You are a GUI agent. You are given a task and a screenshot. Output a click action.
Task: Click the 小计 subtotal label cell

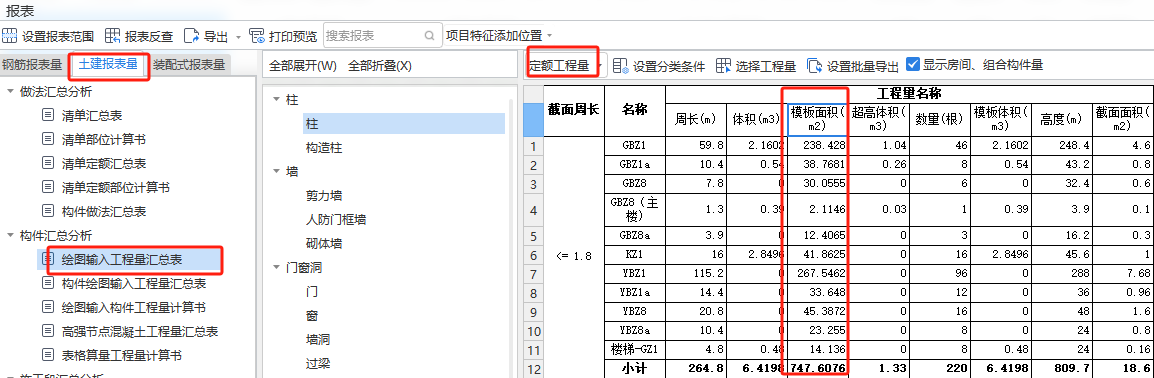pos(634,368)
